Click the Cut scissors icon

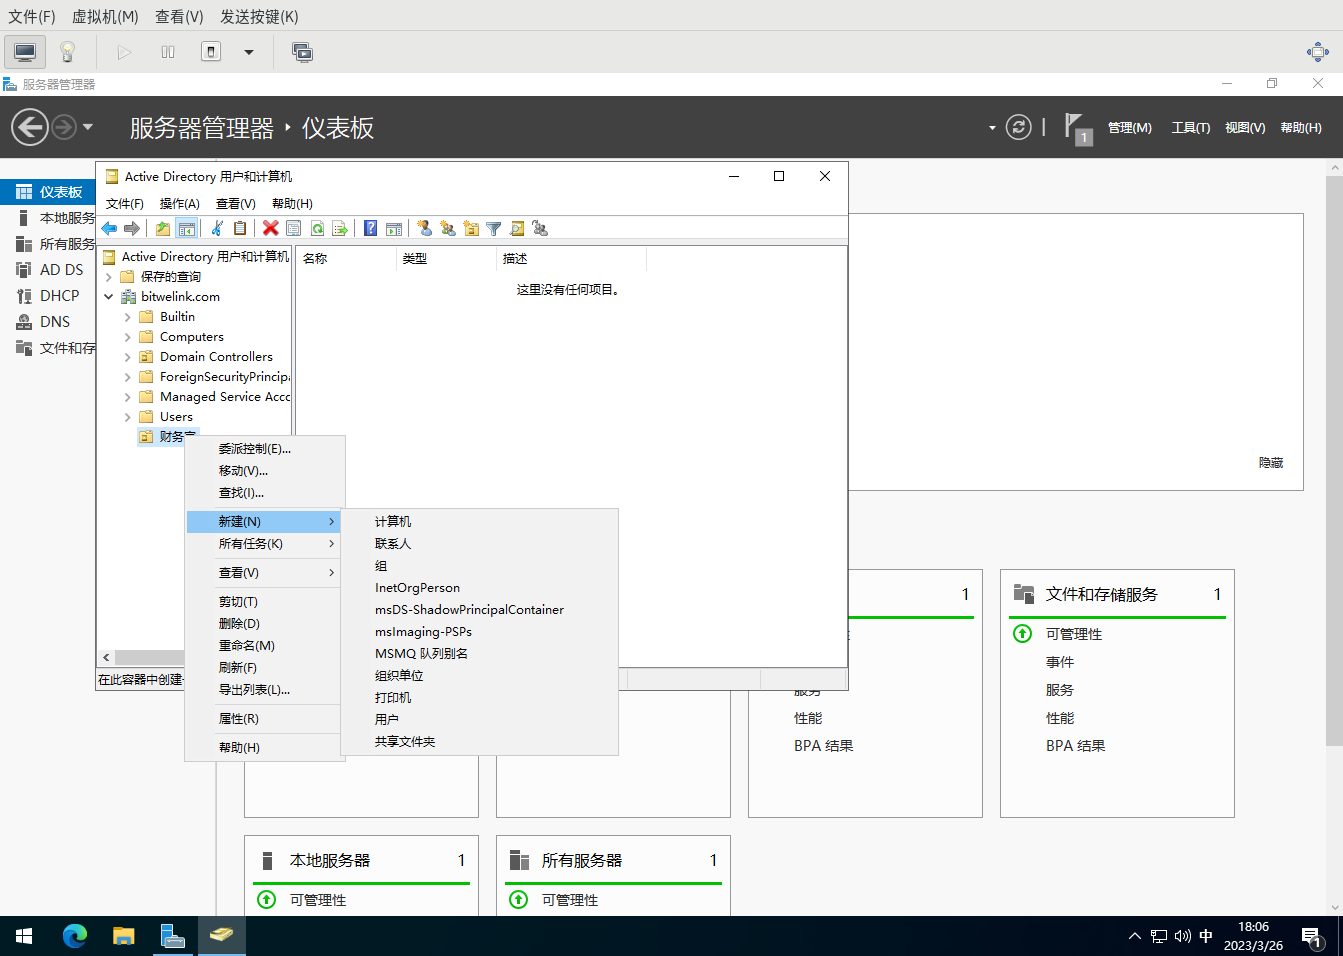216,228
